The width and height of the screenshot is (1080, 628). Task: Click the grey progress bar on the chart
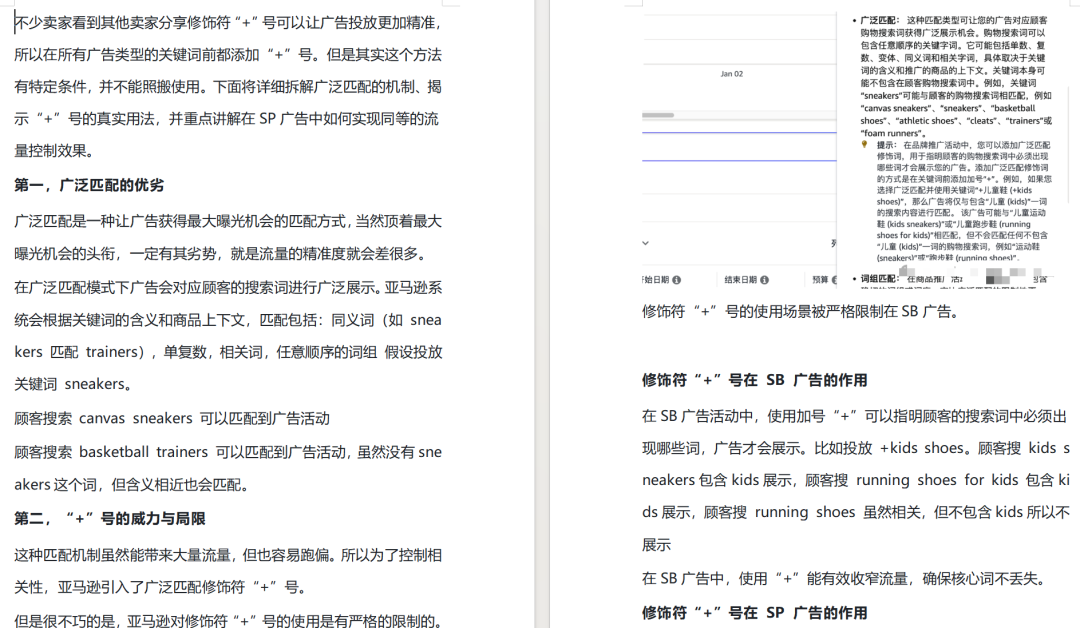656,115
